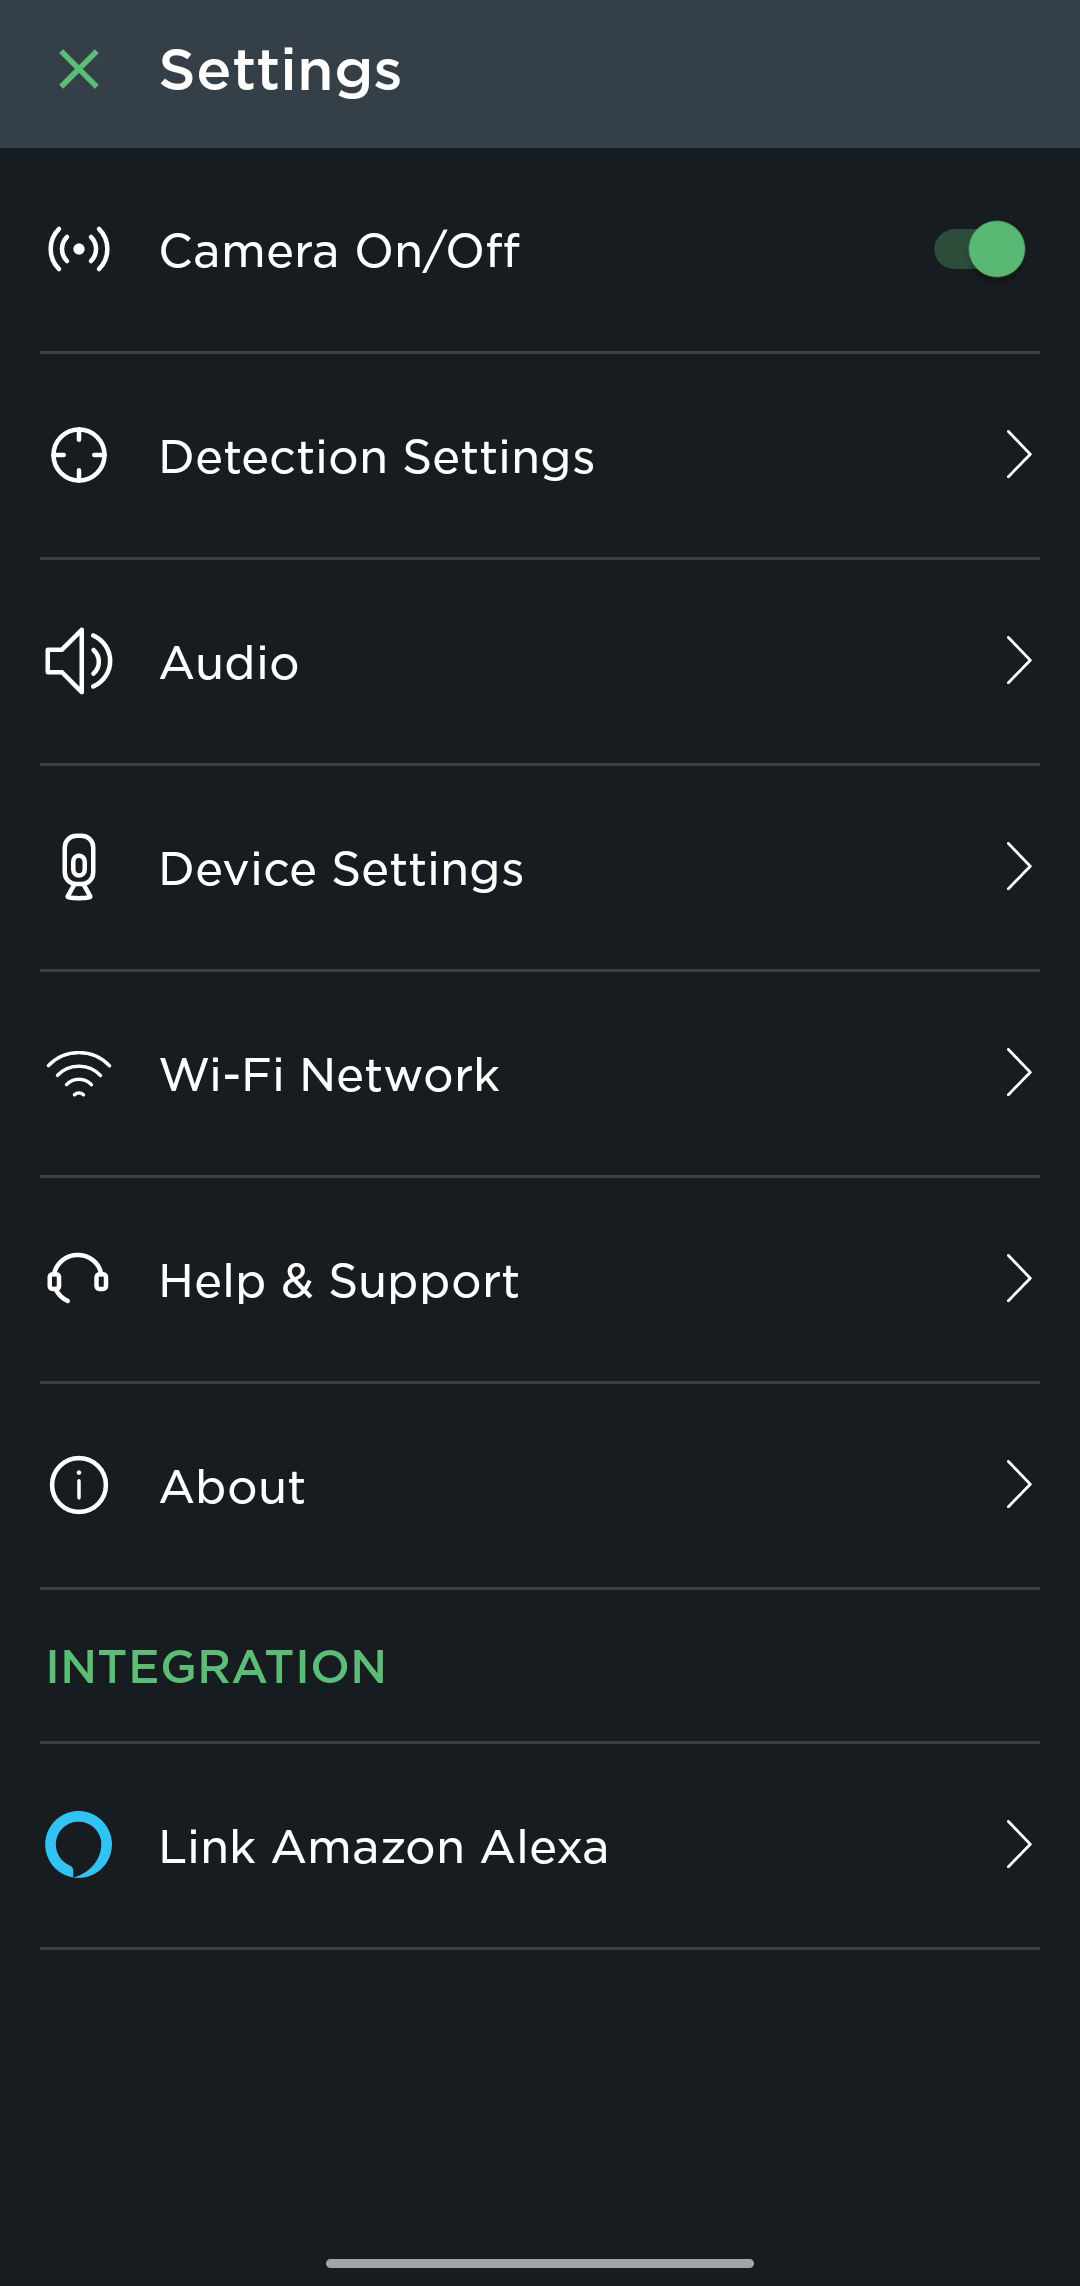Open Link Amazon Alexa integration

[x=384, y=1846]
